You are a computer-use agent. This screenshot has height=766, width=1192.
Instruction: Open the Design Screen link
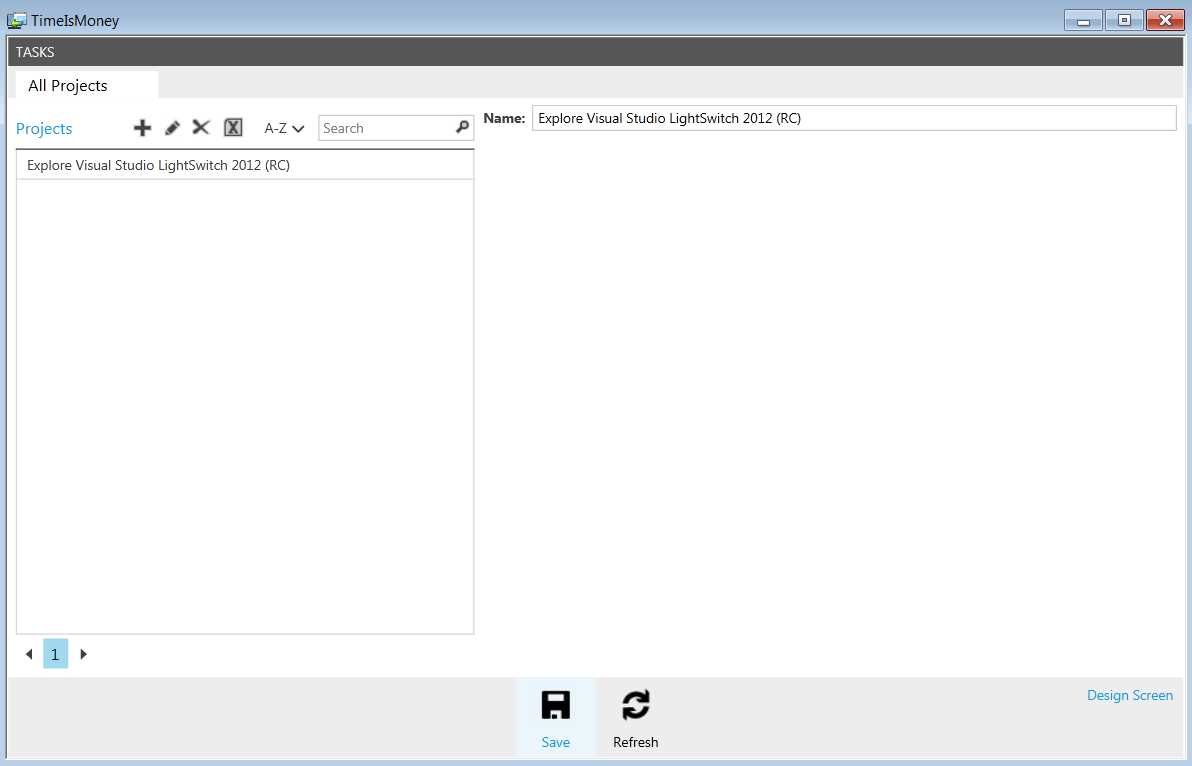[1130, 695]
